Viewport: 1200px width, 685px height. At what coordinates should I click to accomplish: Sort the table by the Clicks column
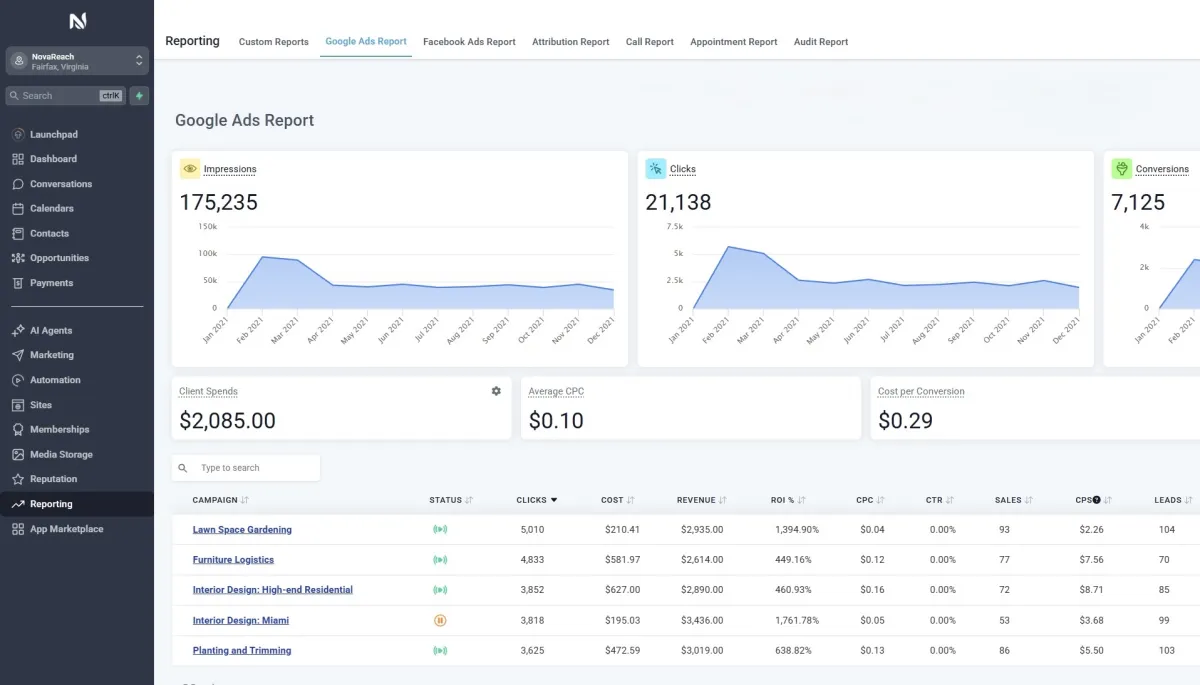[537, 500]
